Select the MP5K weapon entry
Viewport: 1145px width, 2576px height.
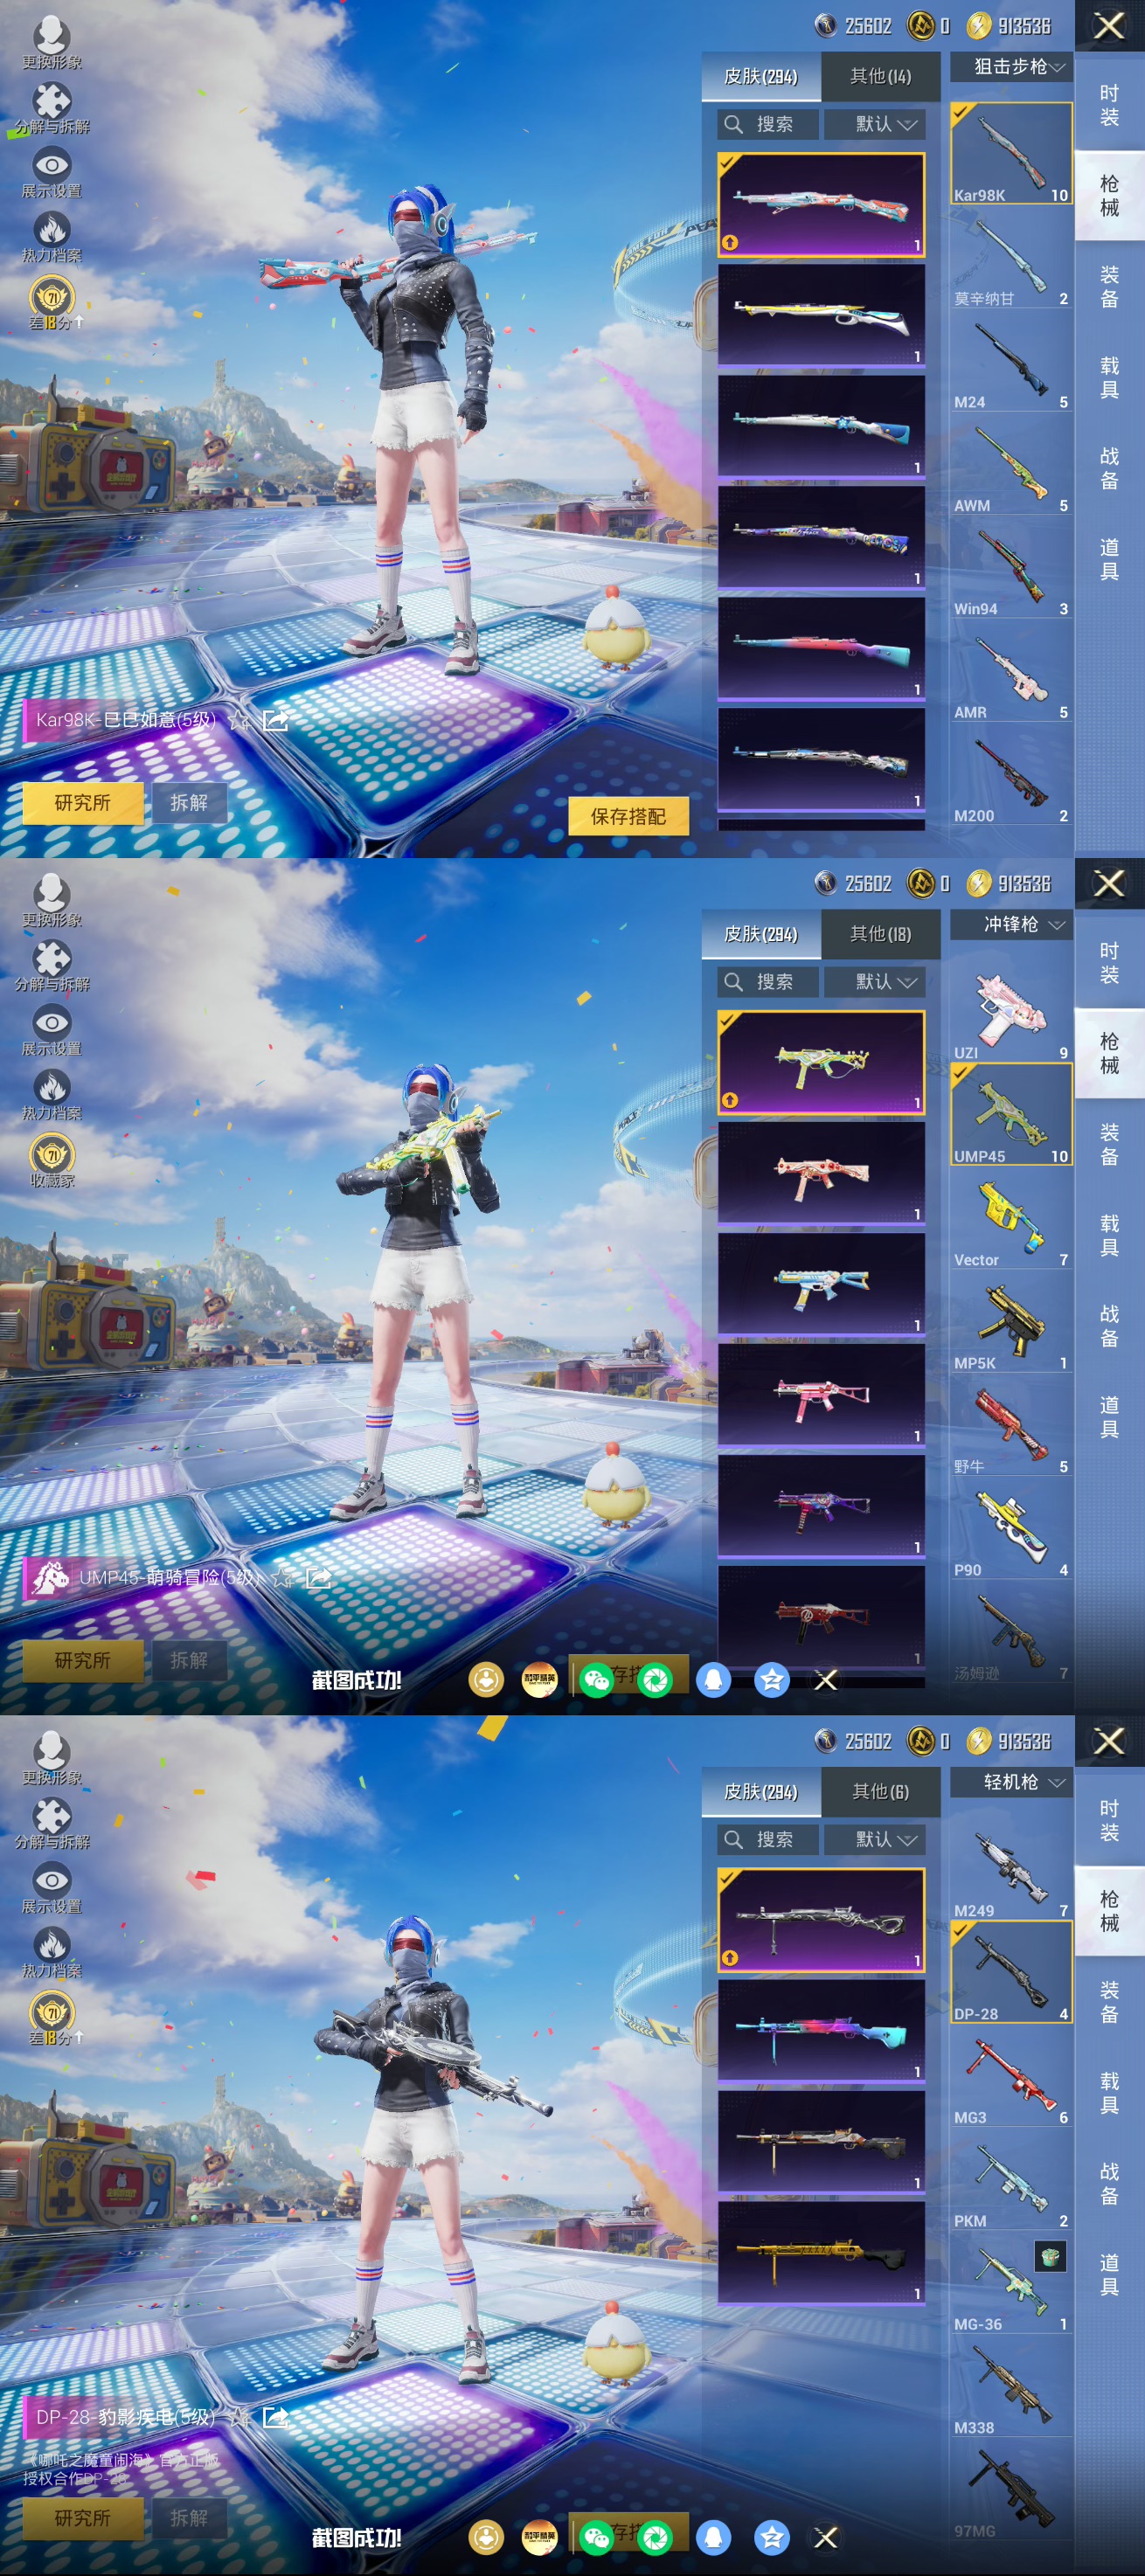pyautogui.click(x=1011, y=1321)
